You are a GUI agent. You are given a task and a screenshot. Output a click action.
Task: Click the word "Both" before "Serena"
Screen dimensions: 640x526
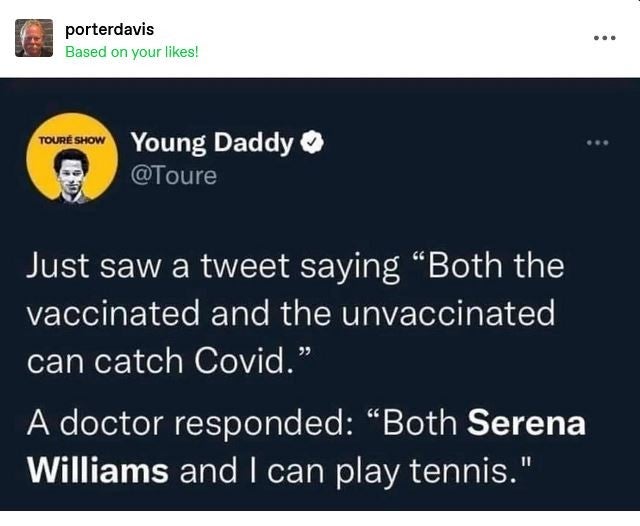pos(418,422)
